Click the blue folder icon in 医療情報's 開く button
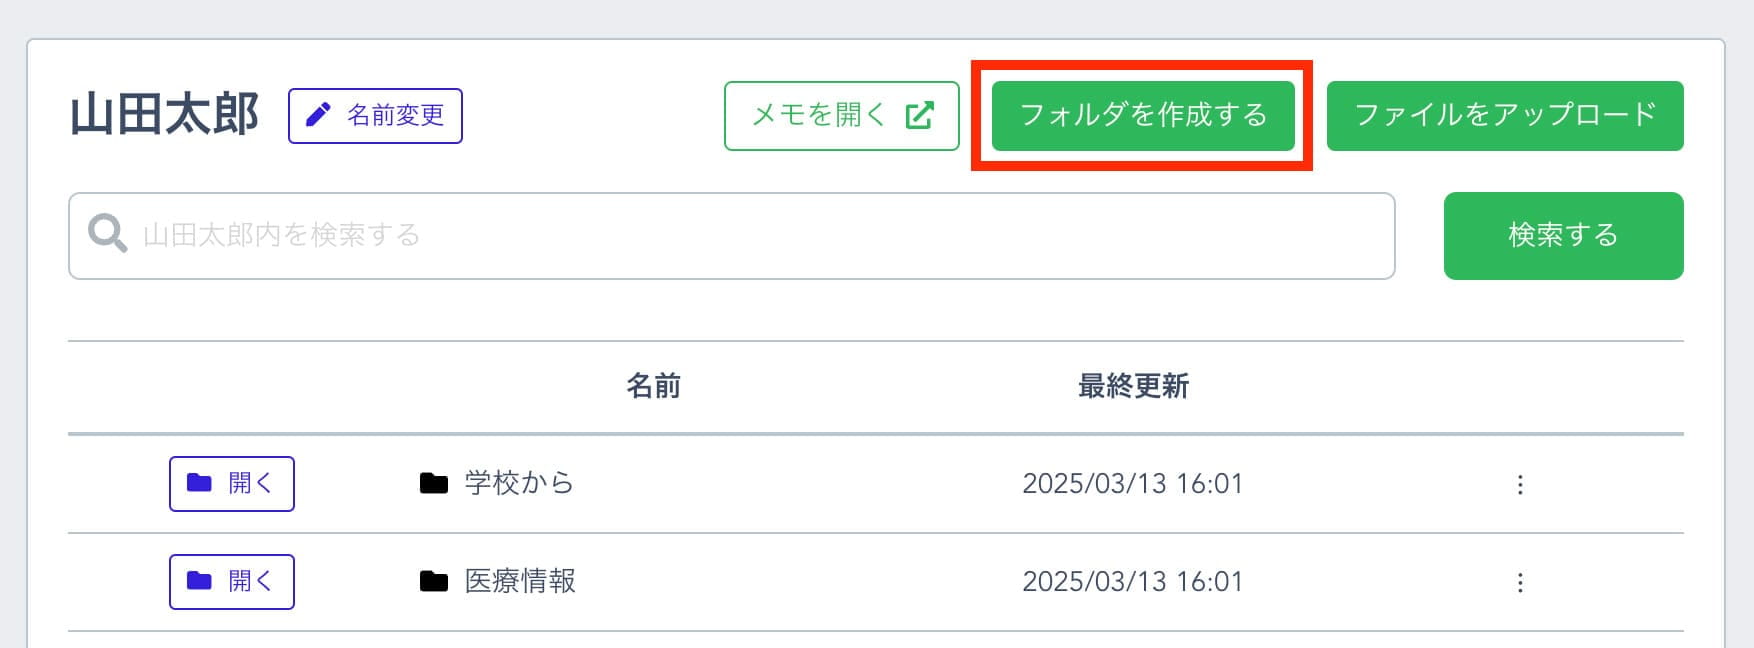 (x=199, y=581)
